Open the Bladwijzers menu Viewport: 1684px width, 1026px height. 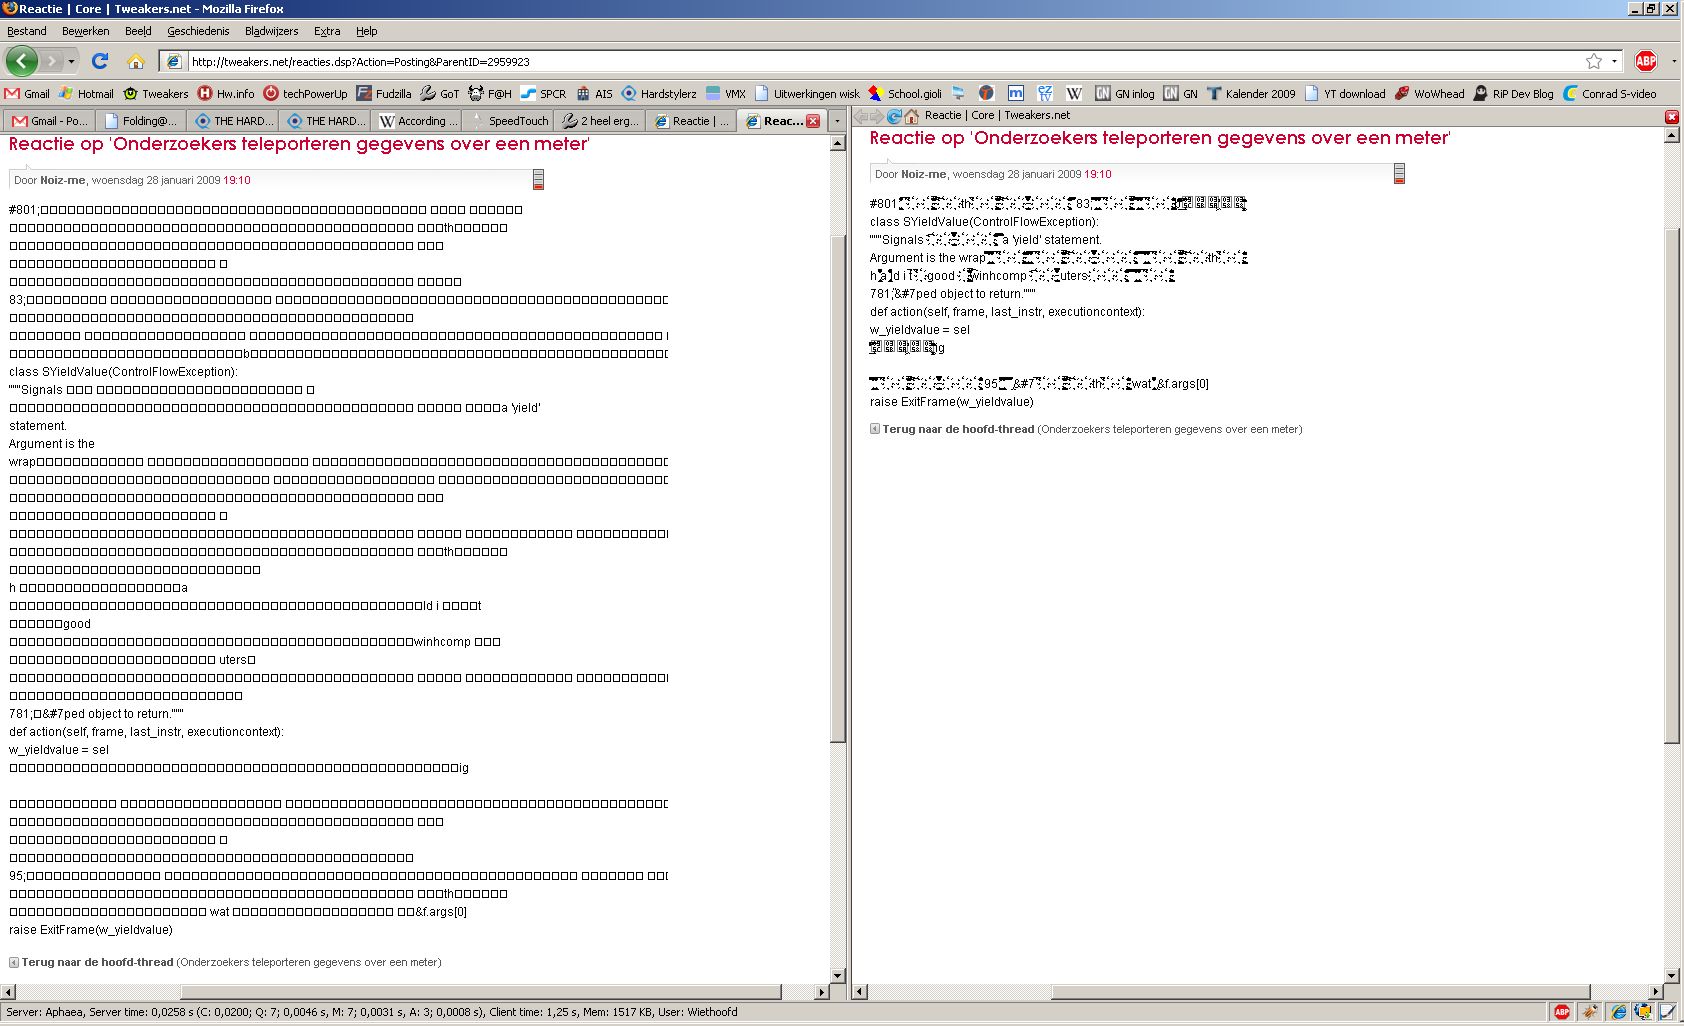(271, 31)
